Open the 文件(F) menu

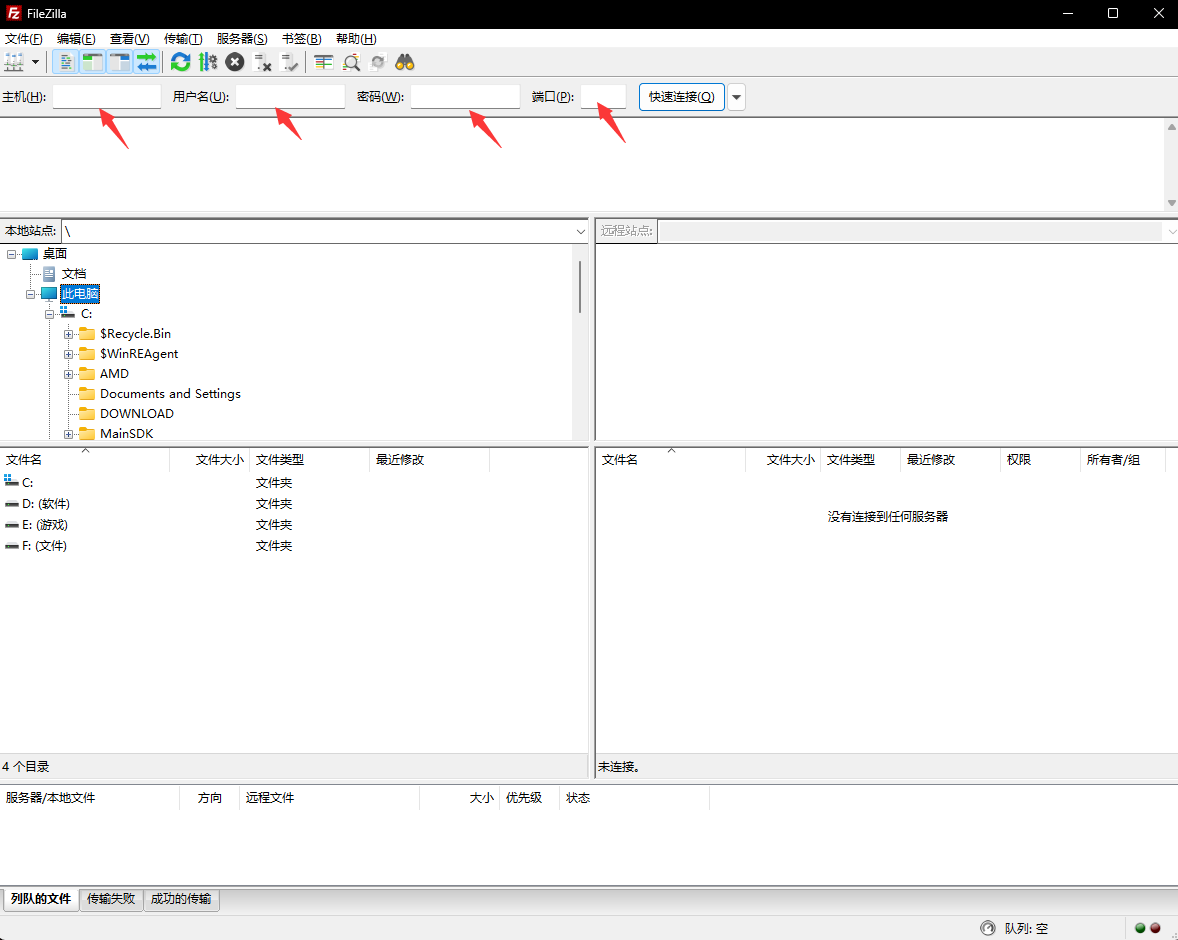[x=23, y=38]
